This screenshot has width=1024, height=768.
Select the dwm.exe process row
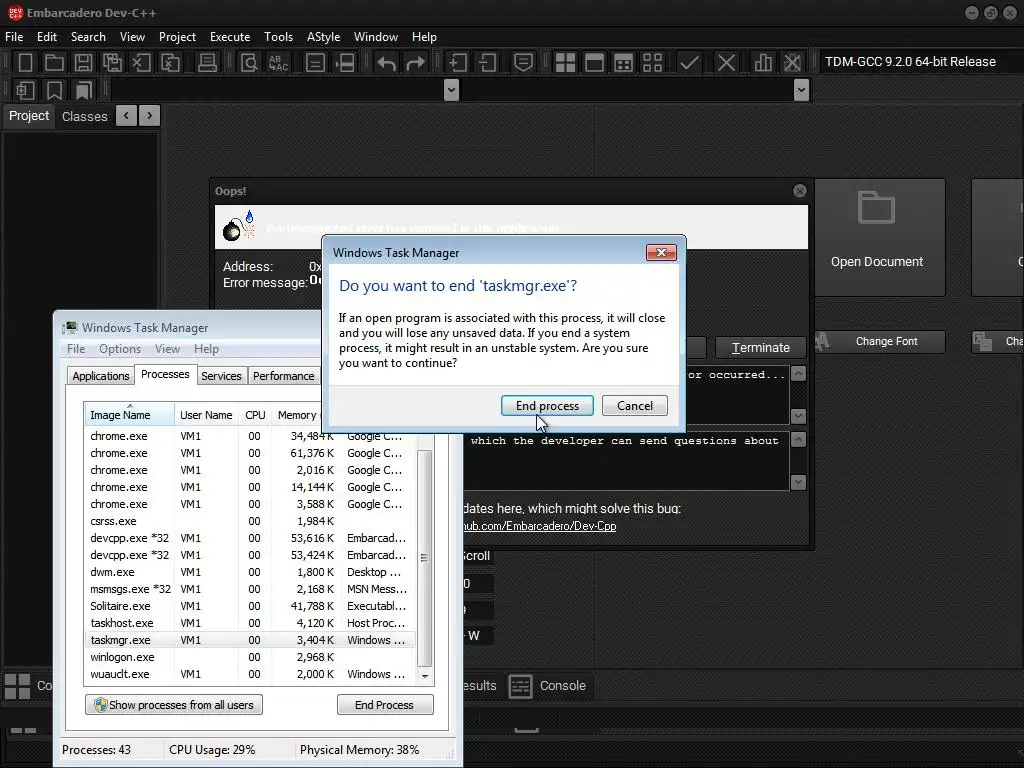249,572
